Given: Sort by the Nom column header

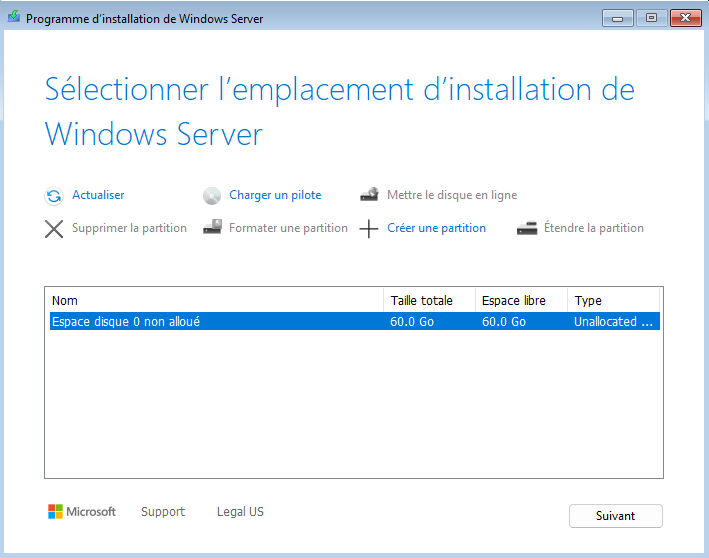Looking at the screenshot, I should (x=215, y=300).
